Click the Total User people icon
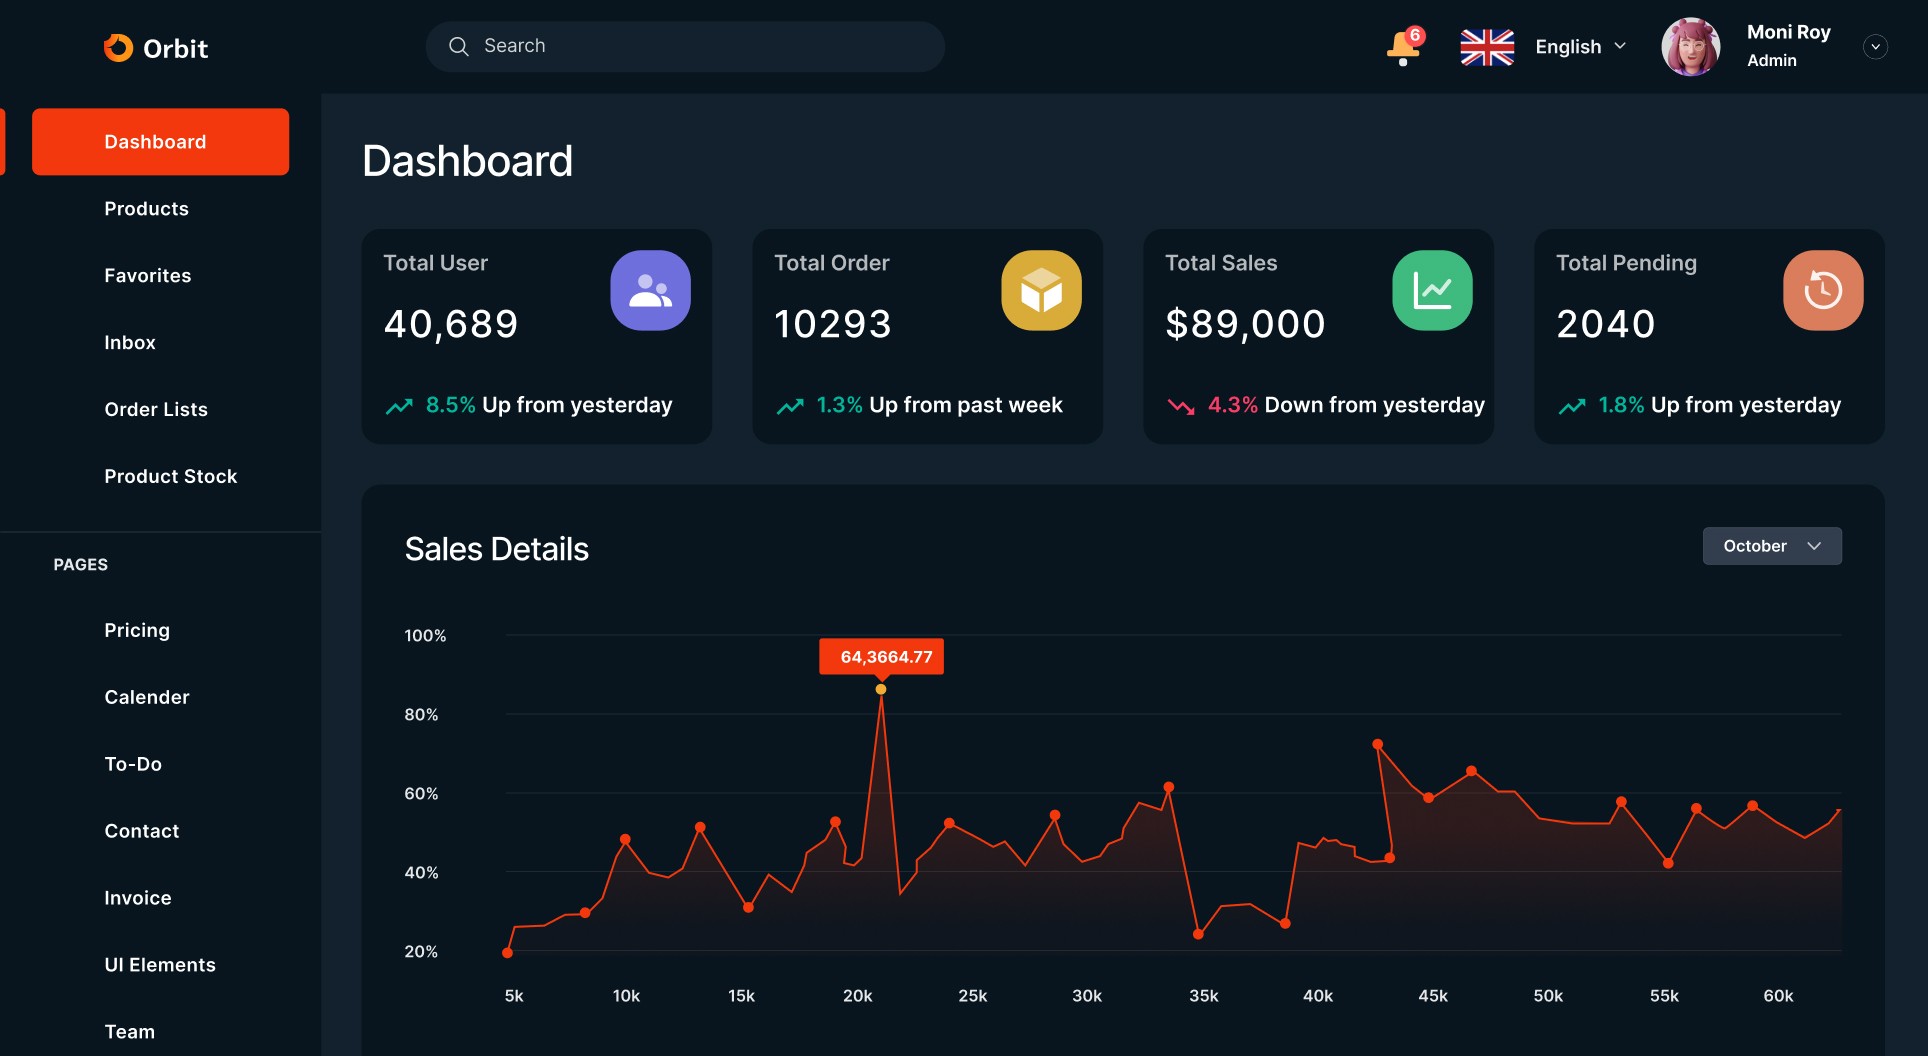Viewport: 1928px width, 1056px height. click(x=650, y=290)
